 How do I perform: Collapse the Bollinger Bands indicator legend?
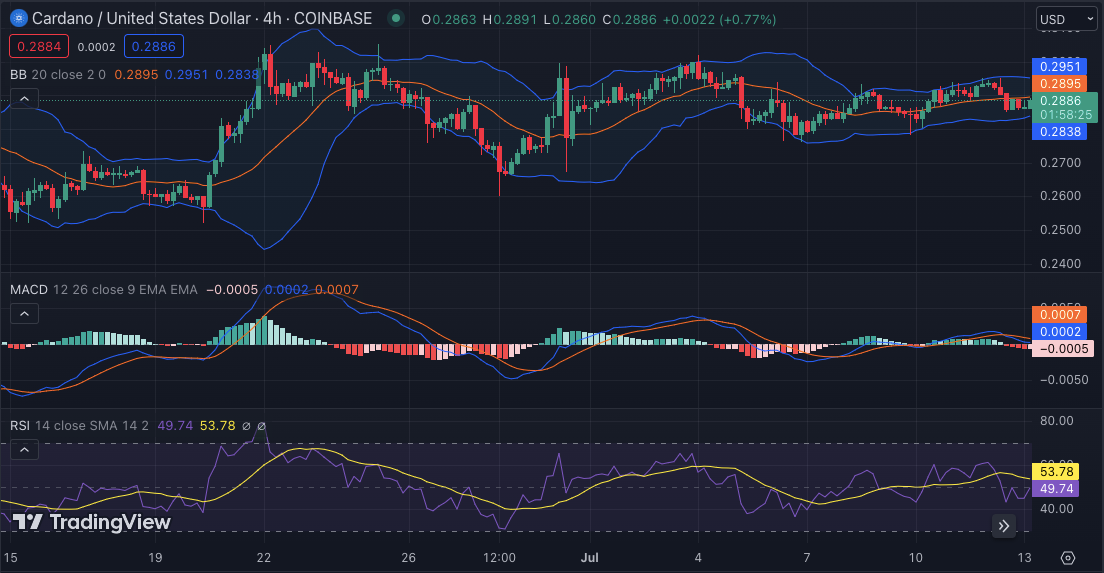[x=24, y=99]
